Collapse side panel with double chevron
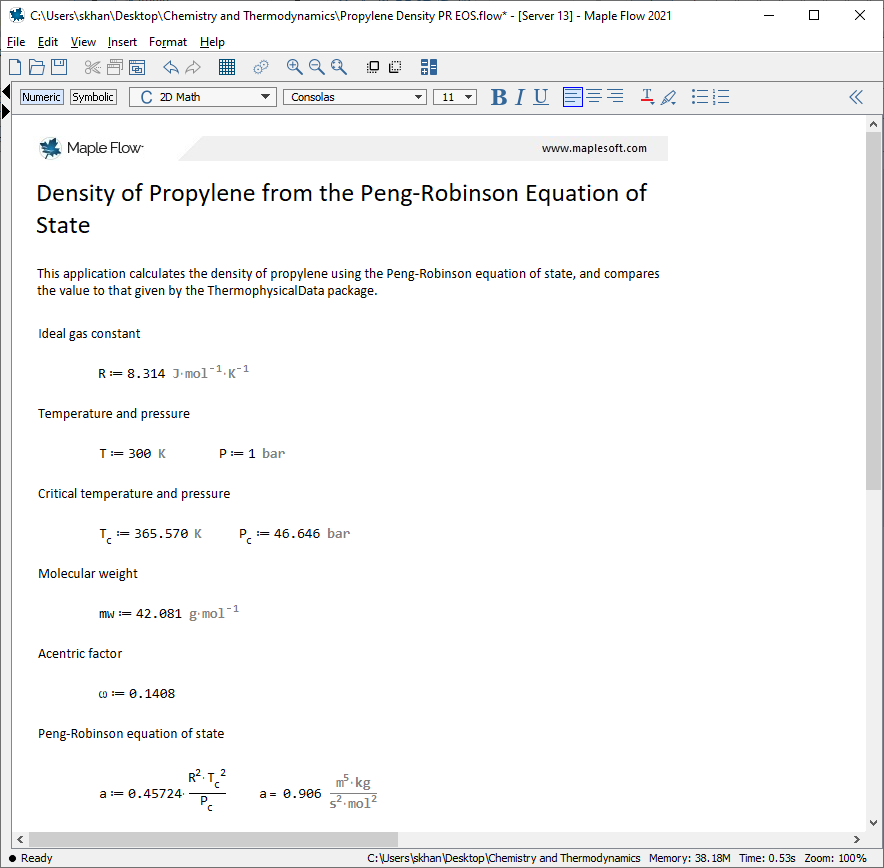Screen dimensions: 884x868 coord(856,97)
